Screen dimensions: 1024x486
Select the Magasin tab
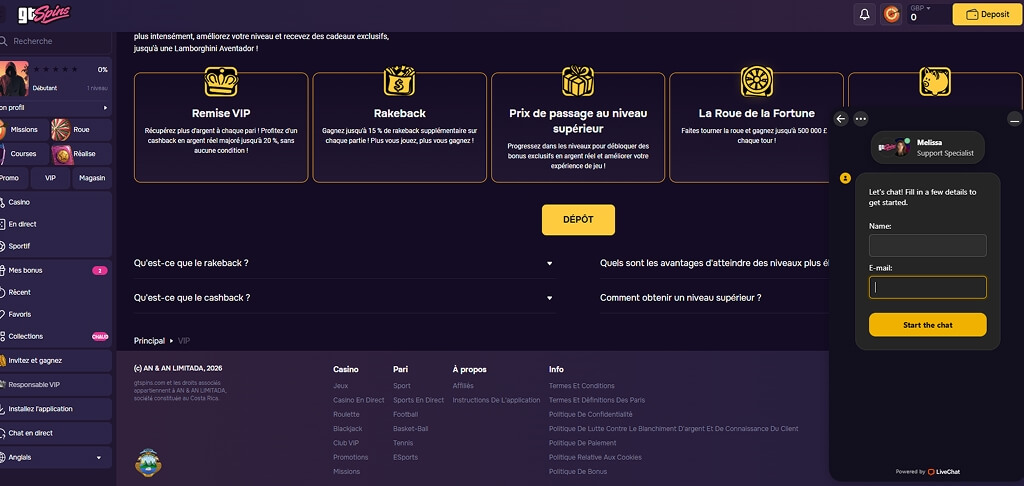[x=92, y=178]
